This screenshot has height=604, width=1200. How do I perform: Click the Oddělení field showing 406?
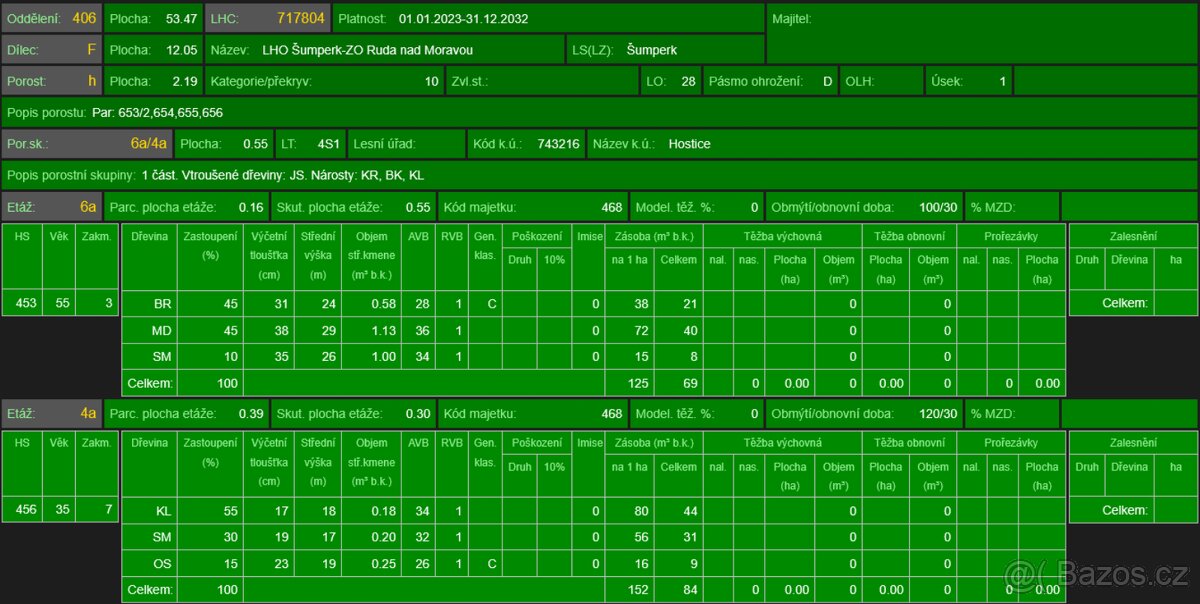pos(52,18)
